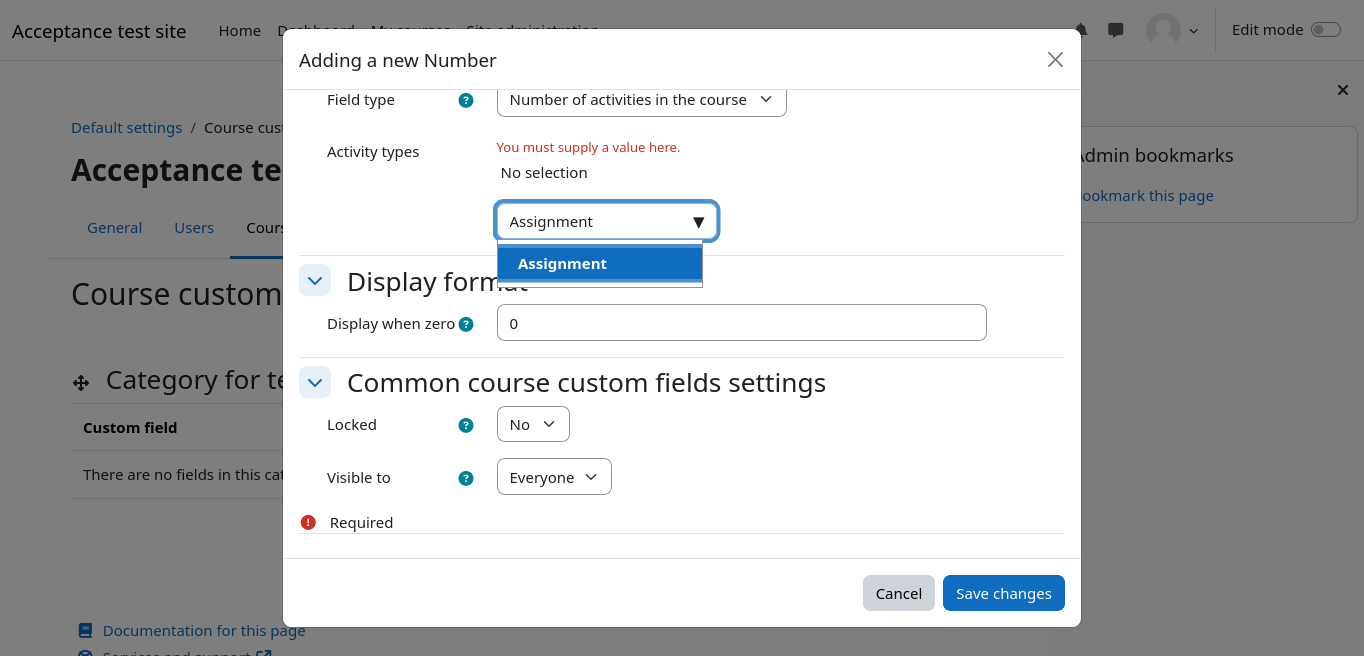1364x656 pixels.
Task: Click the help icon beside Display when zero
Action: (x=465, y=324)
